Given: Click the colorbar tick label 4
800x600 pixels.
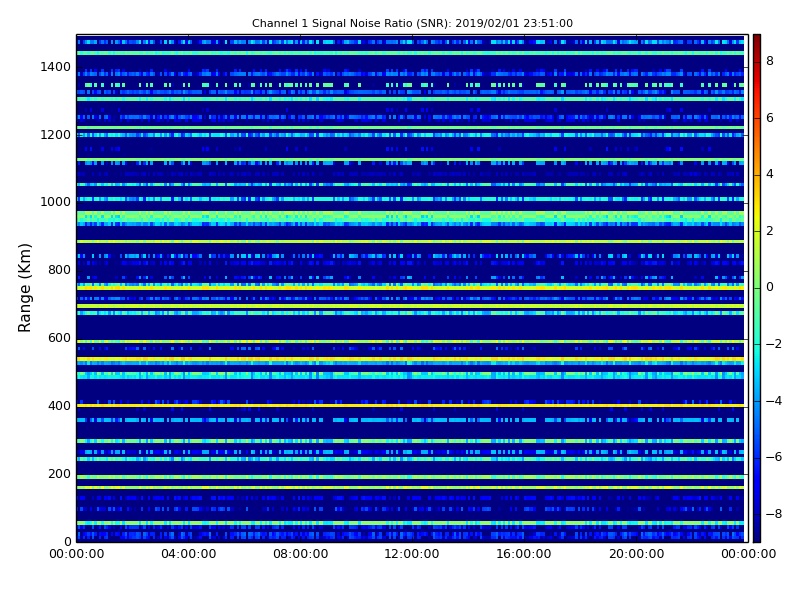Looking at the screenshot, I should point(770,174).
